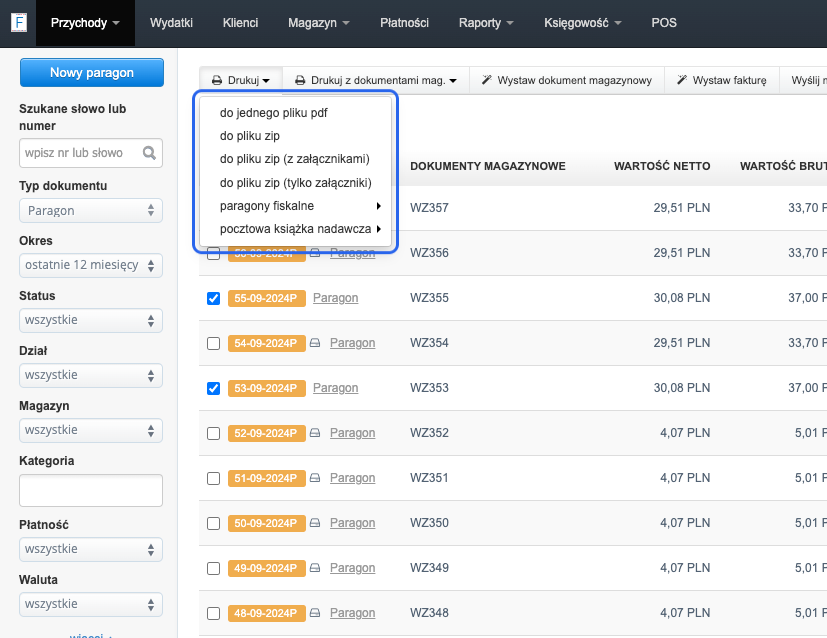Open the Księgowość menu

click(582, 23)
